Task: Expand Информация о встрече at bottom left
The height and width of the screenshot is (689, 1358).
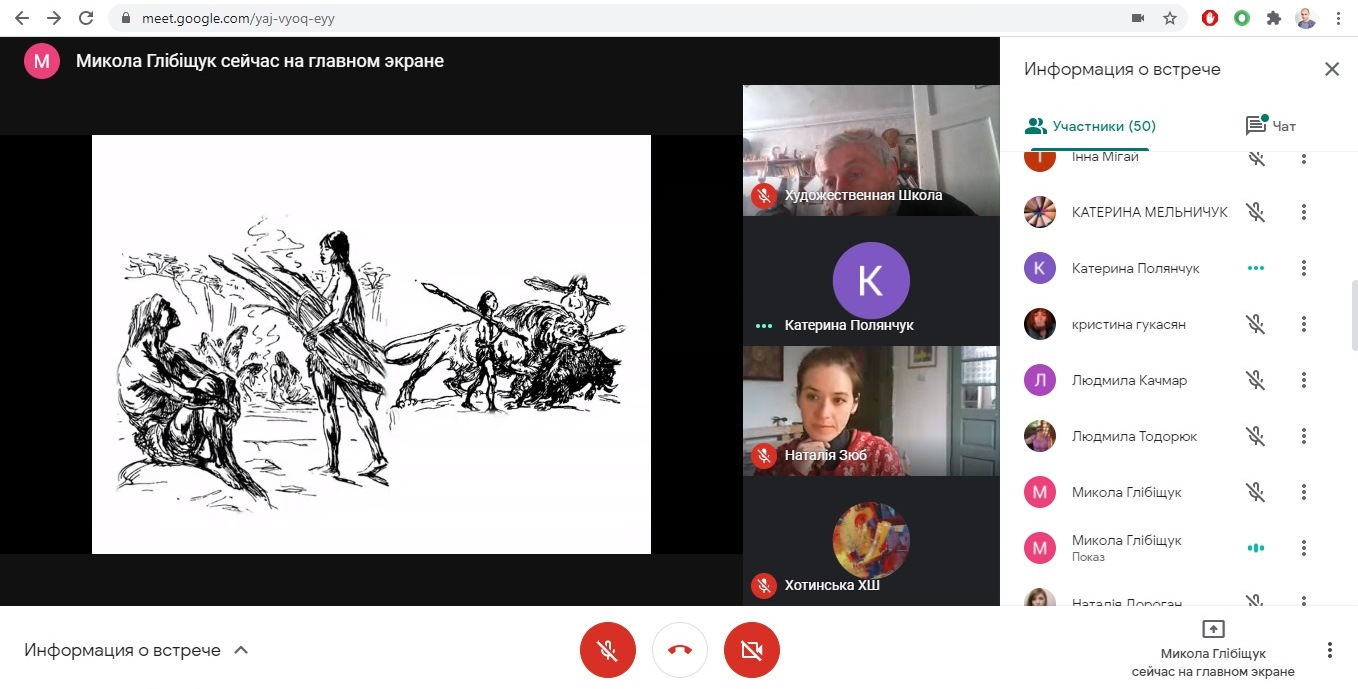Action: [x=137, y=650]
